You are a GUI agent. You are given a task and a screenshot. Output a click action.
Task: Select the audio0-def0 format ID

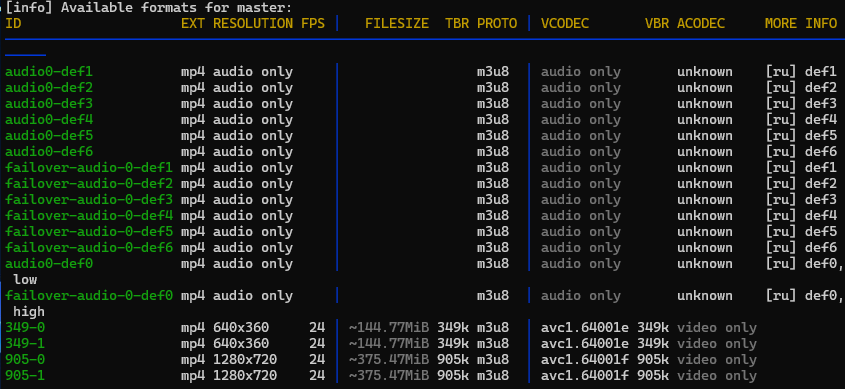[x=49, y=264]
